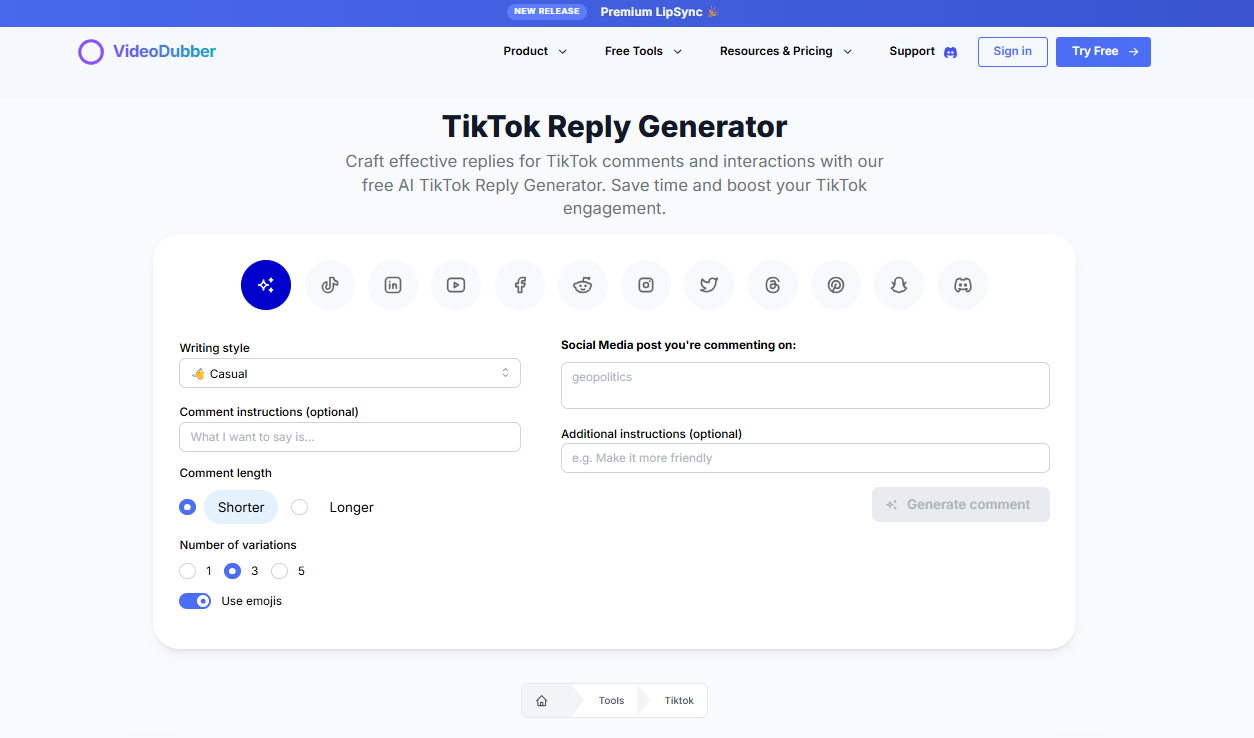Select the Discord platform icon
This screenshot has width=1254, height=738.
point(963,285)
